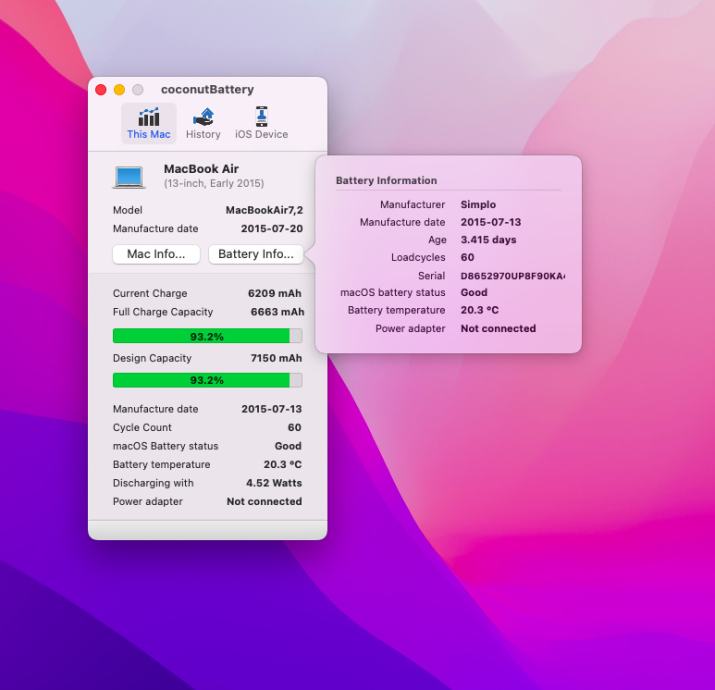
Task: Select the (13-inch, Early 2015) subtitle
Action: 214,183
